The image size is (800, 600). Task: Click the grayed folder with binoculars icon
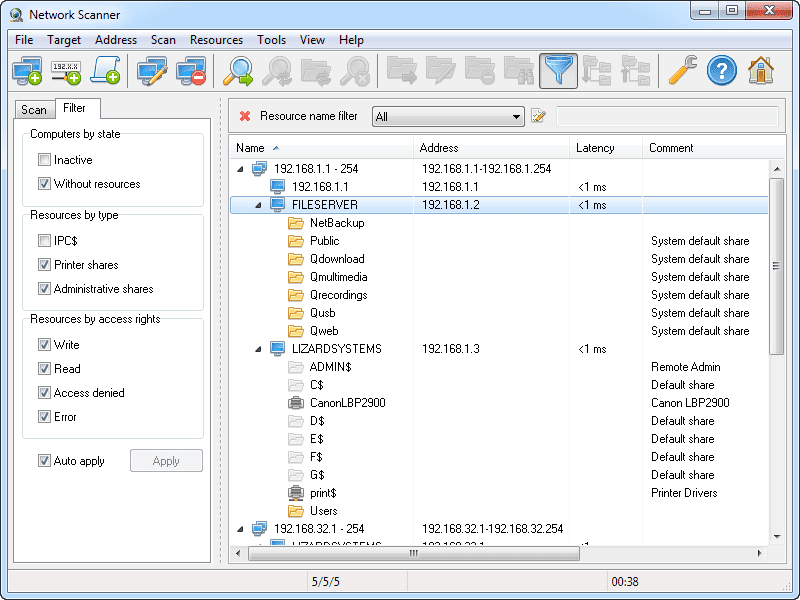(x=519, y=71)
